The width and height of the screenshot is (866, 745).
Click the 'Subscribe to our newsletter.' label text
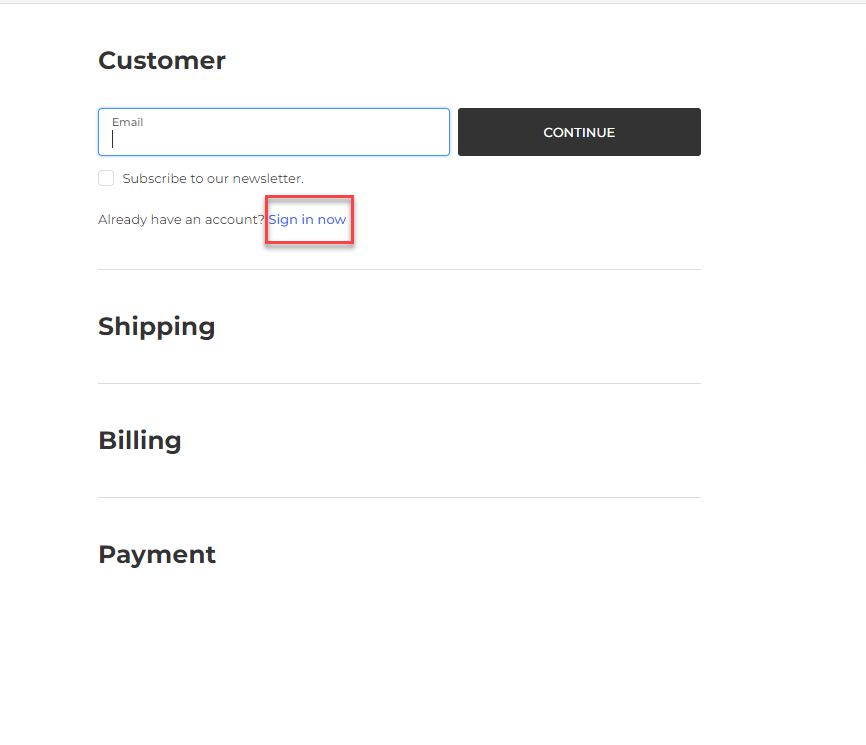click(213, 179)
